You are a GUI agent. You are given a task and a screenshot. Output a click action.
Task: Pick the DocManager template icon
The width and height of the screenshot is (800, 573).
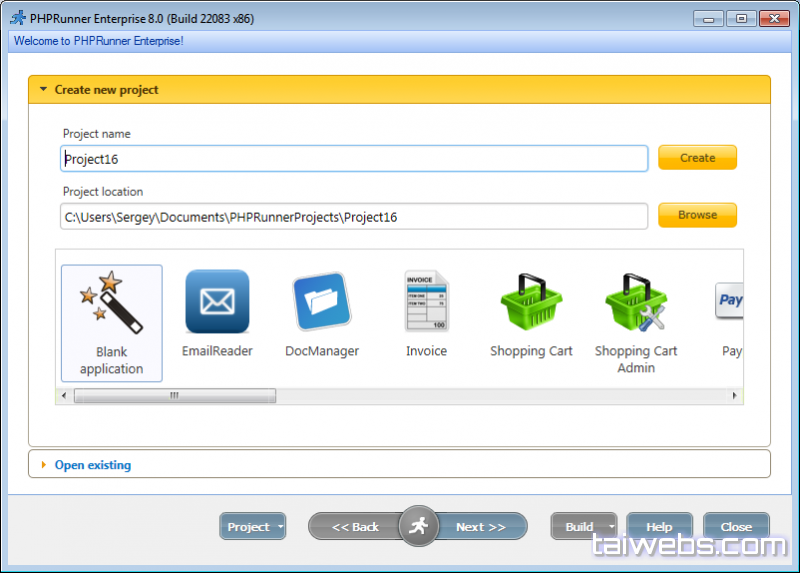coord(322,302)
